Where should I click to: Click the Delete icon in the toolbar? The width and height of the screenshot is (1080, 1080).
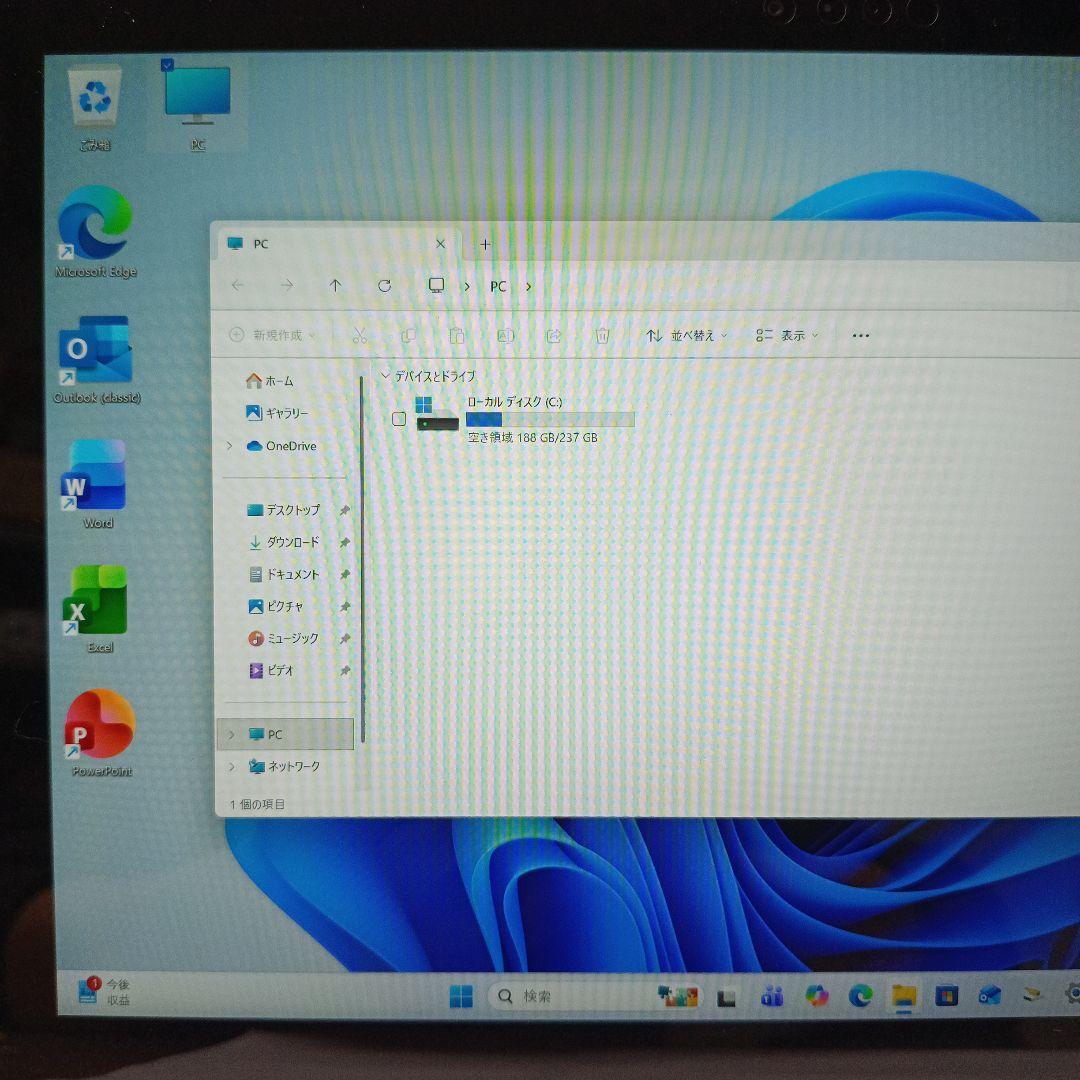coord(602,336)
